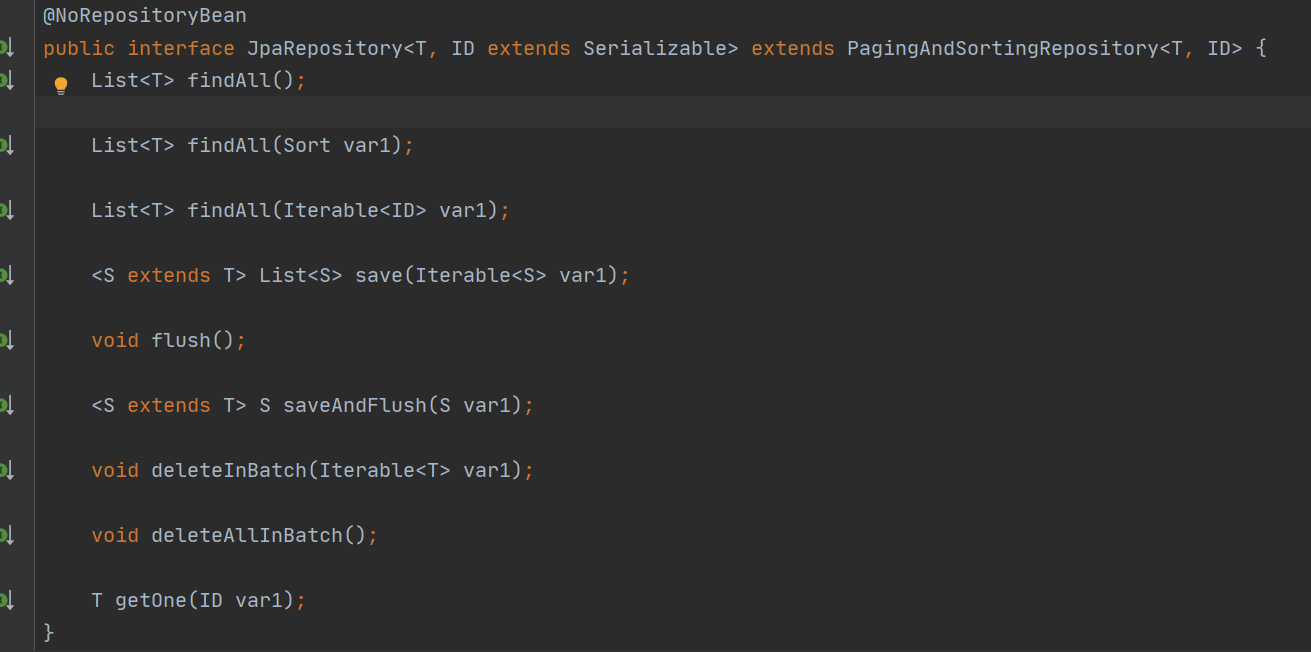Click the gutter icon on deleteInBatch line

6,470
